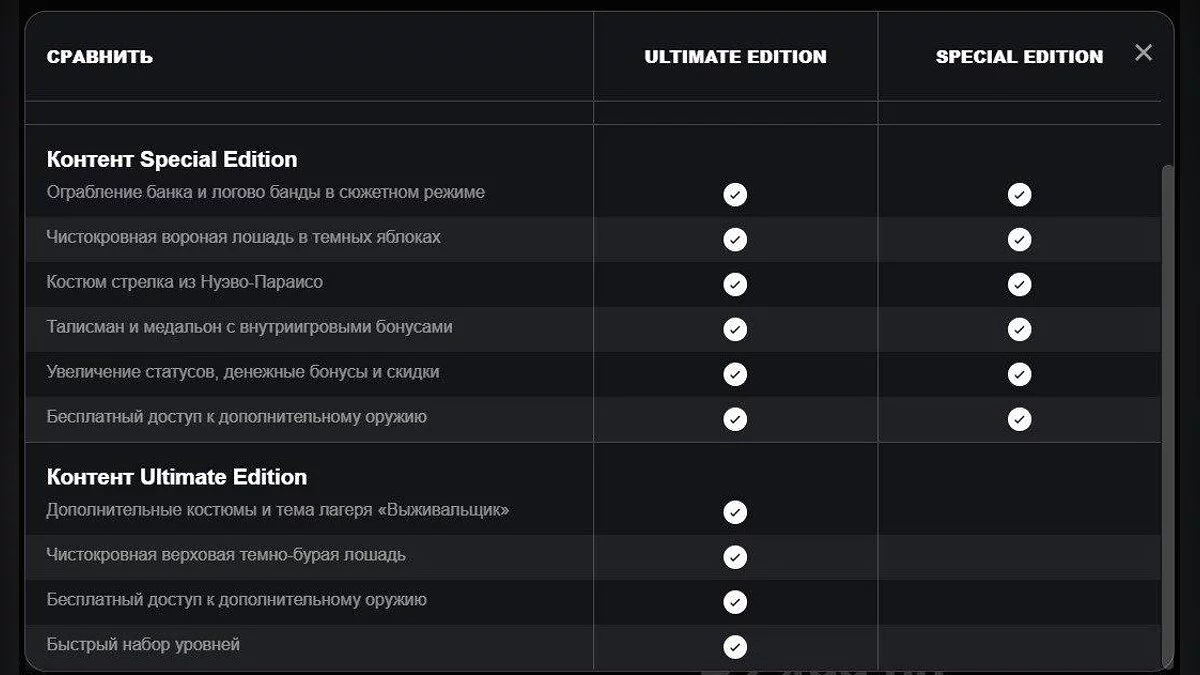
Task: Click Special checkmark under Special Edition's дополнительному оружию row
Action: pos(1019,419)
